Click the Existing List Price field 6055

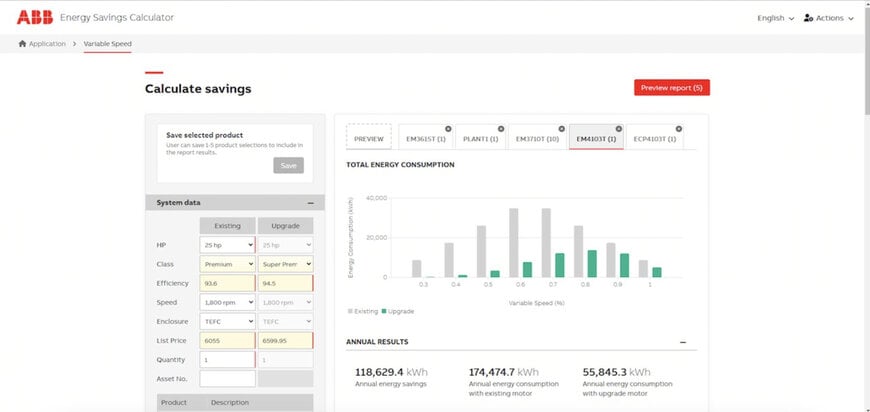pos(227,340)
